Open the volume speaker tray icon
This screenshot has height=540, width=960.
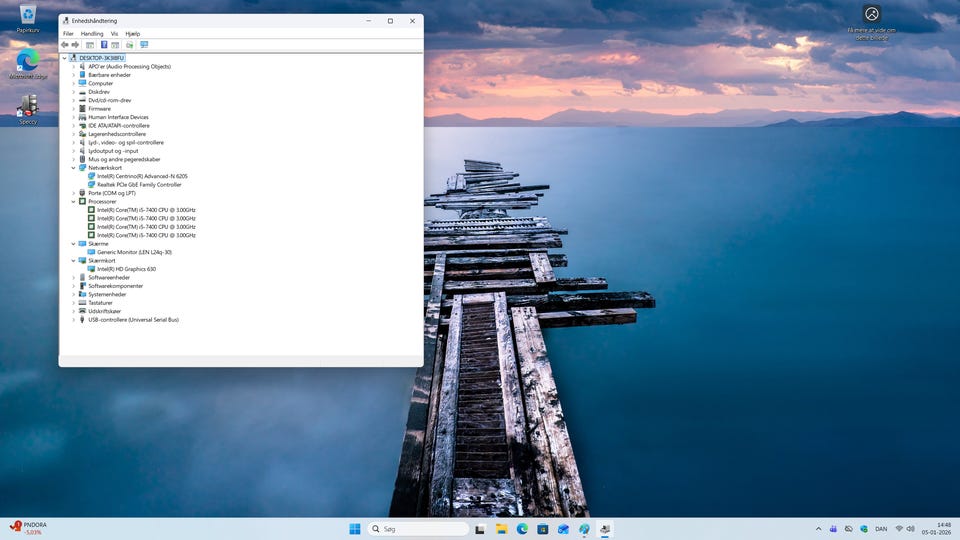click(x=910, y=529)
